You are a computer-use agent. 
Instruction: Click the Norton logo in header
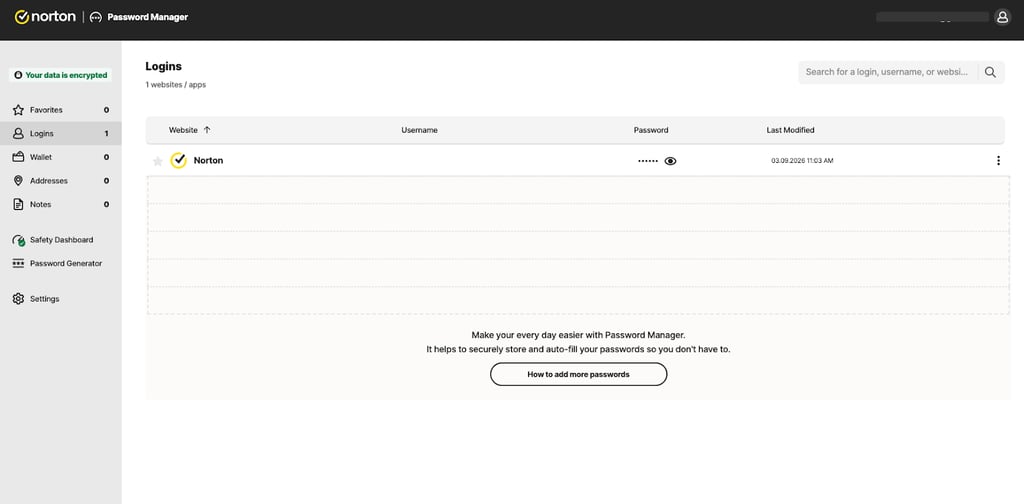(x=45, y=17)
